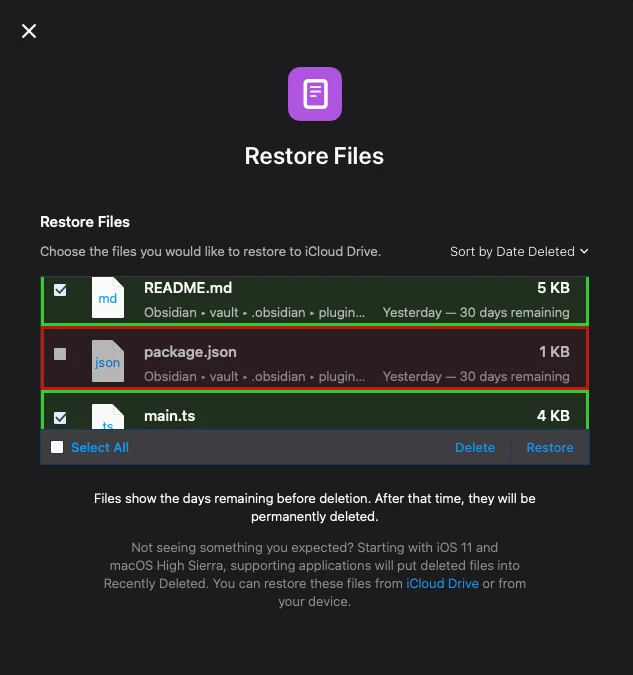
Task: Open the Sort by Date Deleted dropdown
Action: (518, 252)
